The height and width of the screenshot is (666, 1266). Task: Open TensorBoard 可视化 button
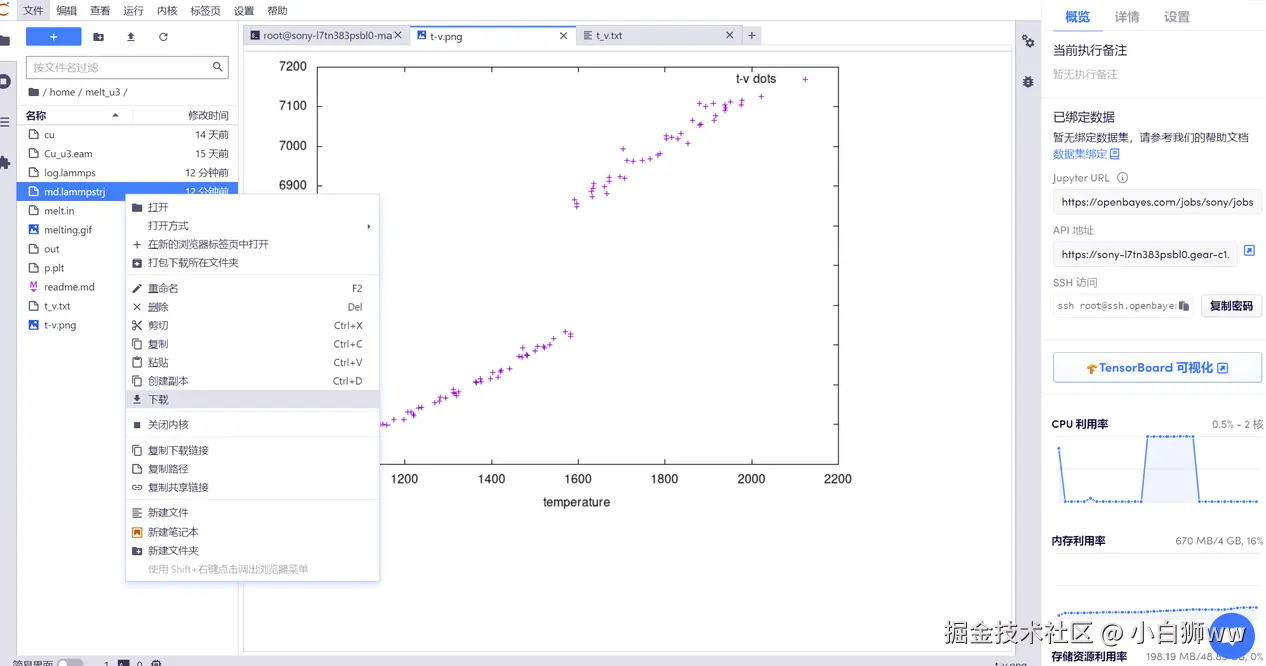(1157, 368)
